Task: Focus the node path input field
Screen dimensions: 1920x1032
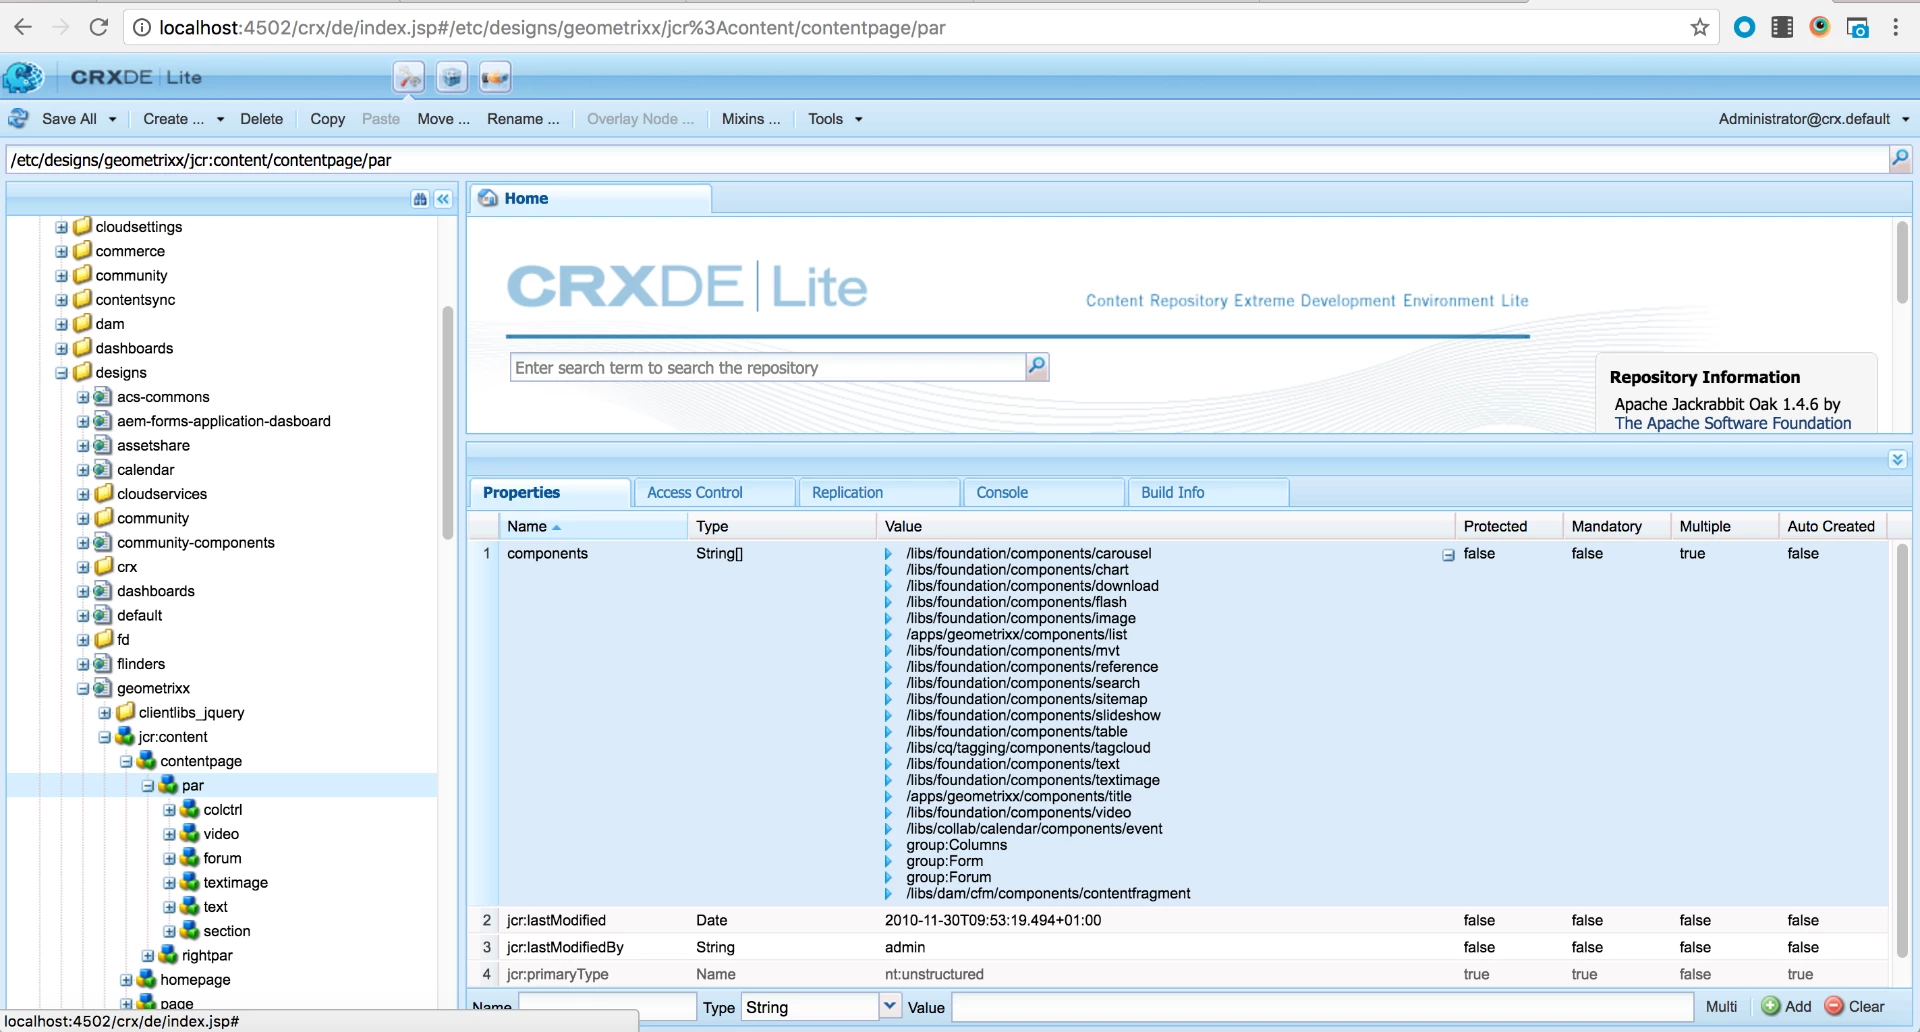Action: [947, 160]
